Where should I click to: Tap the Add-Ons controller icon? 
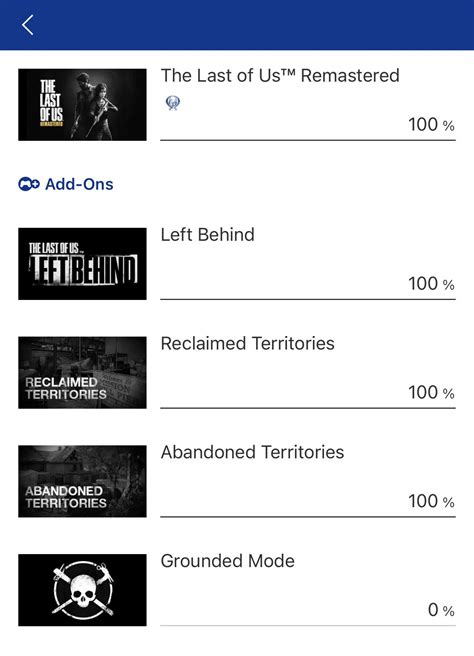[29, 184]
